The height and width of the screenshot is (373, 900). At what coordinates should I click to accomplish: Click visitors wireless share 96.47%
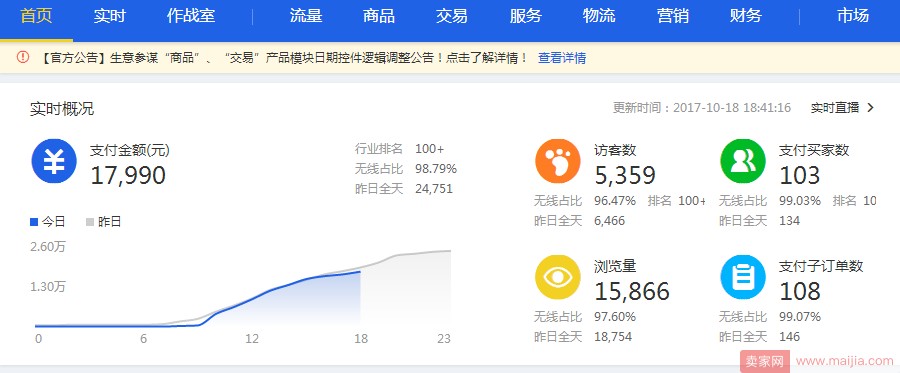click(x=615, y=201)
